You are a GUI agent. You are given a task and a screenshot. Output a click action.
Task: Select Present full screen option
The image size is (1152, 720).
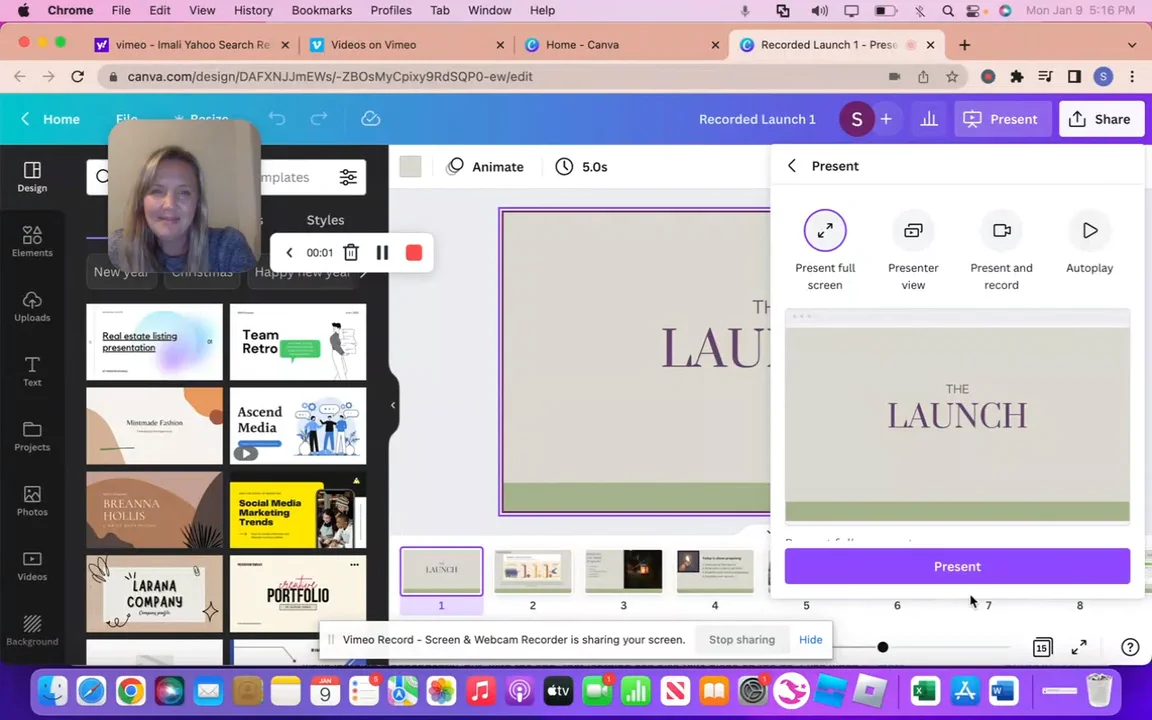click(825, 251)
